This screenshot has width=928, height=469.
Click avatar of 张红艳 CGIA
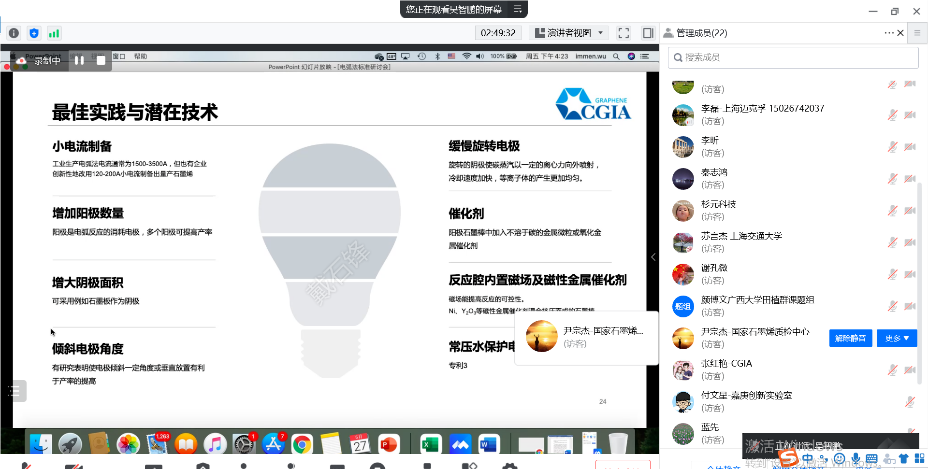click(x=683, y=370)
